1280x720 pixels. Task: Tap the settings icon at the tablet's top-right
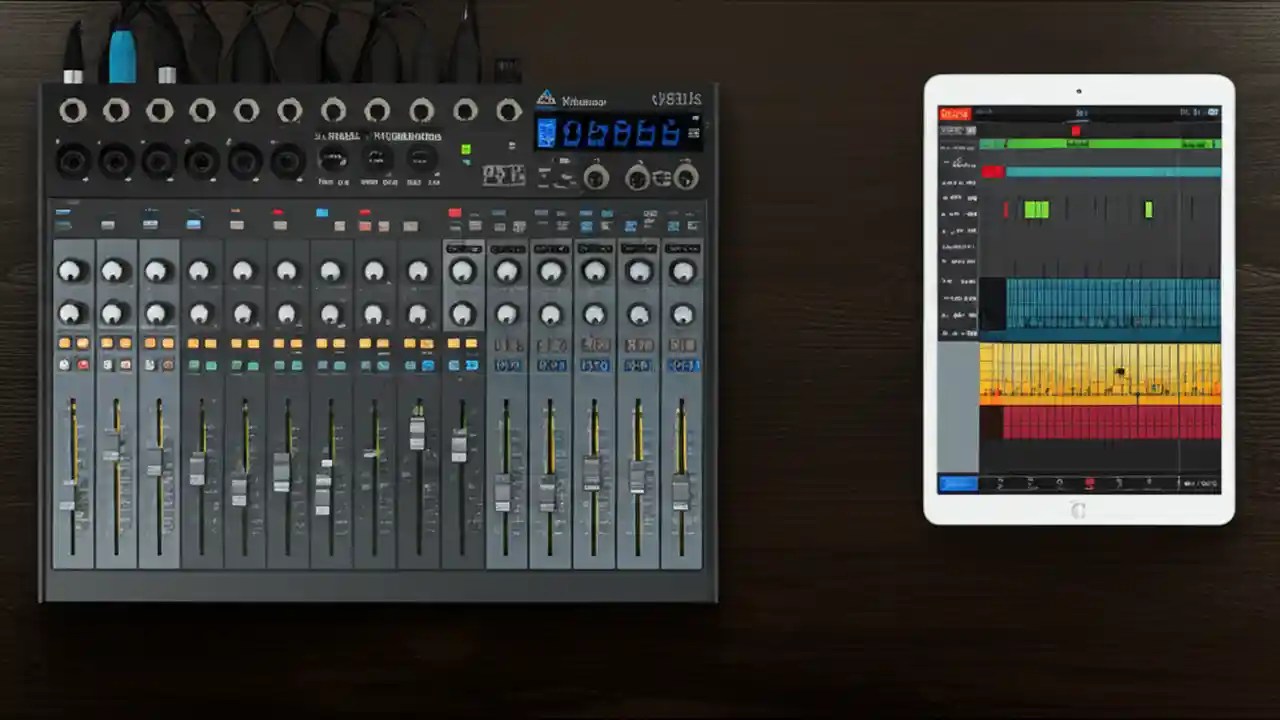point(1212,113)
